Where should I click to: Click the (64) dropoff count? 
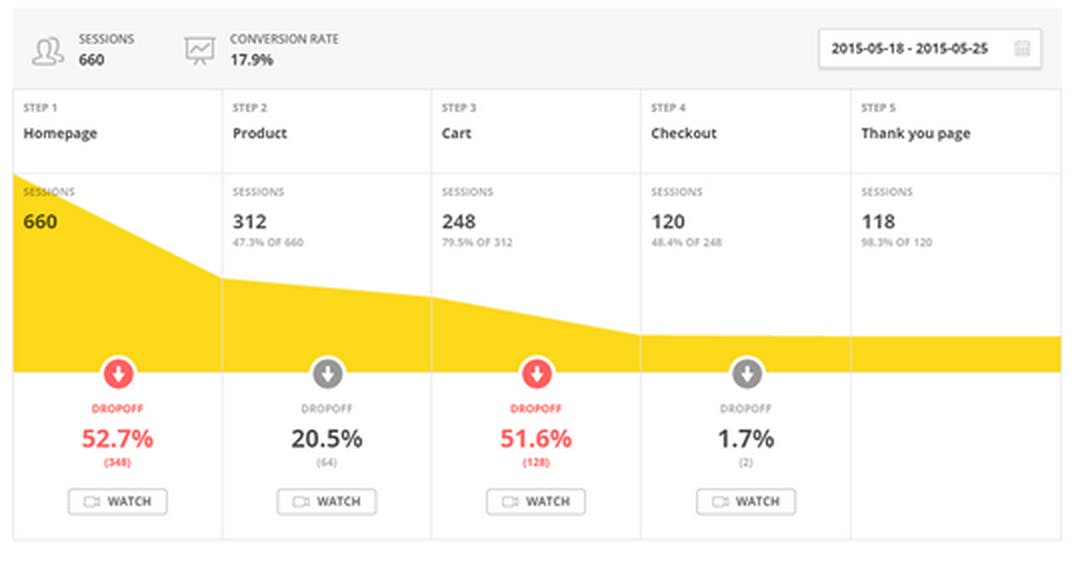click(327, 462)
